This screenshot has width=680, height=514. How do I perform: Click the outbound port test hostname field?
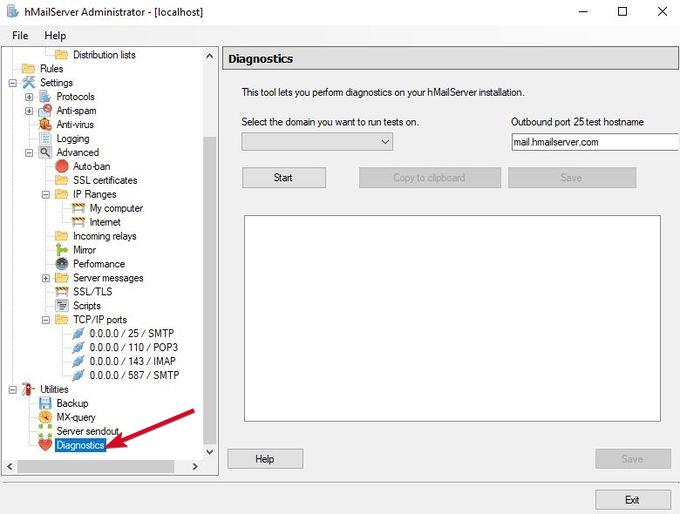pyautogui.click(x=594, y=142)
